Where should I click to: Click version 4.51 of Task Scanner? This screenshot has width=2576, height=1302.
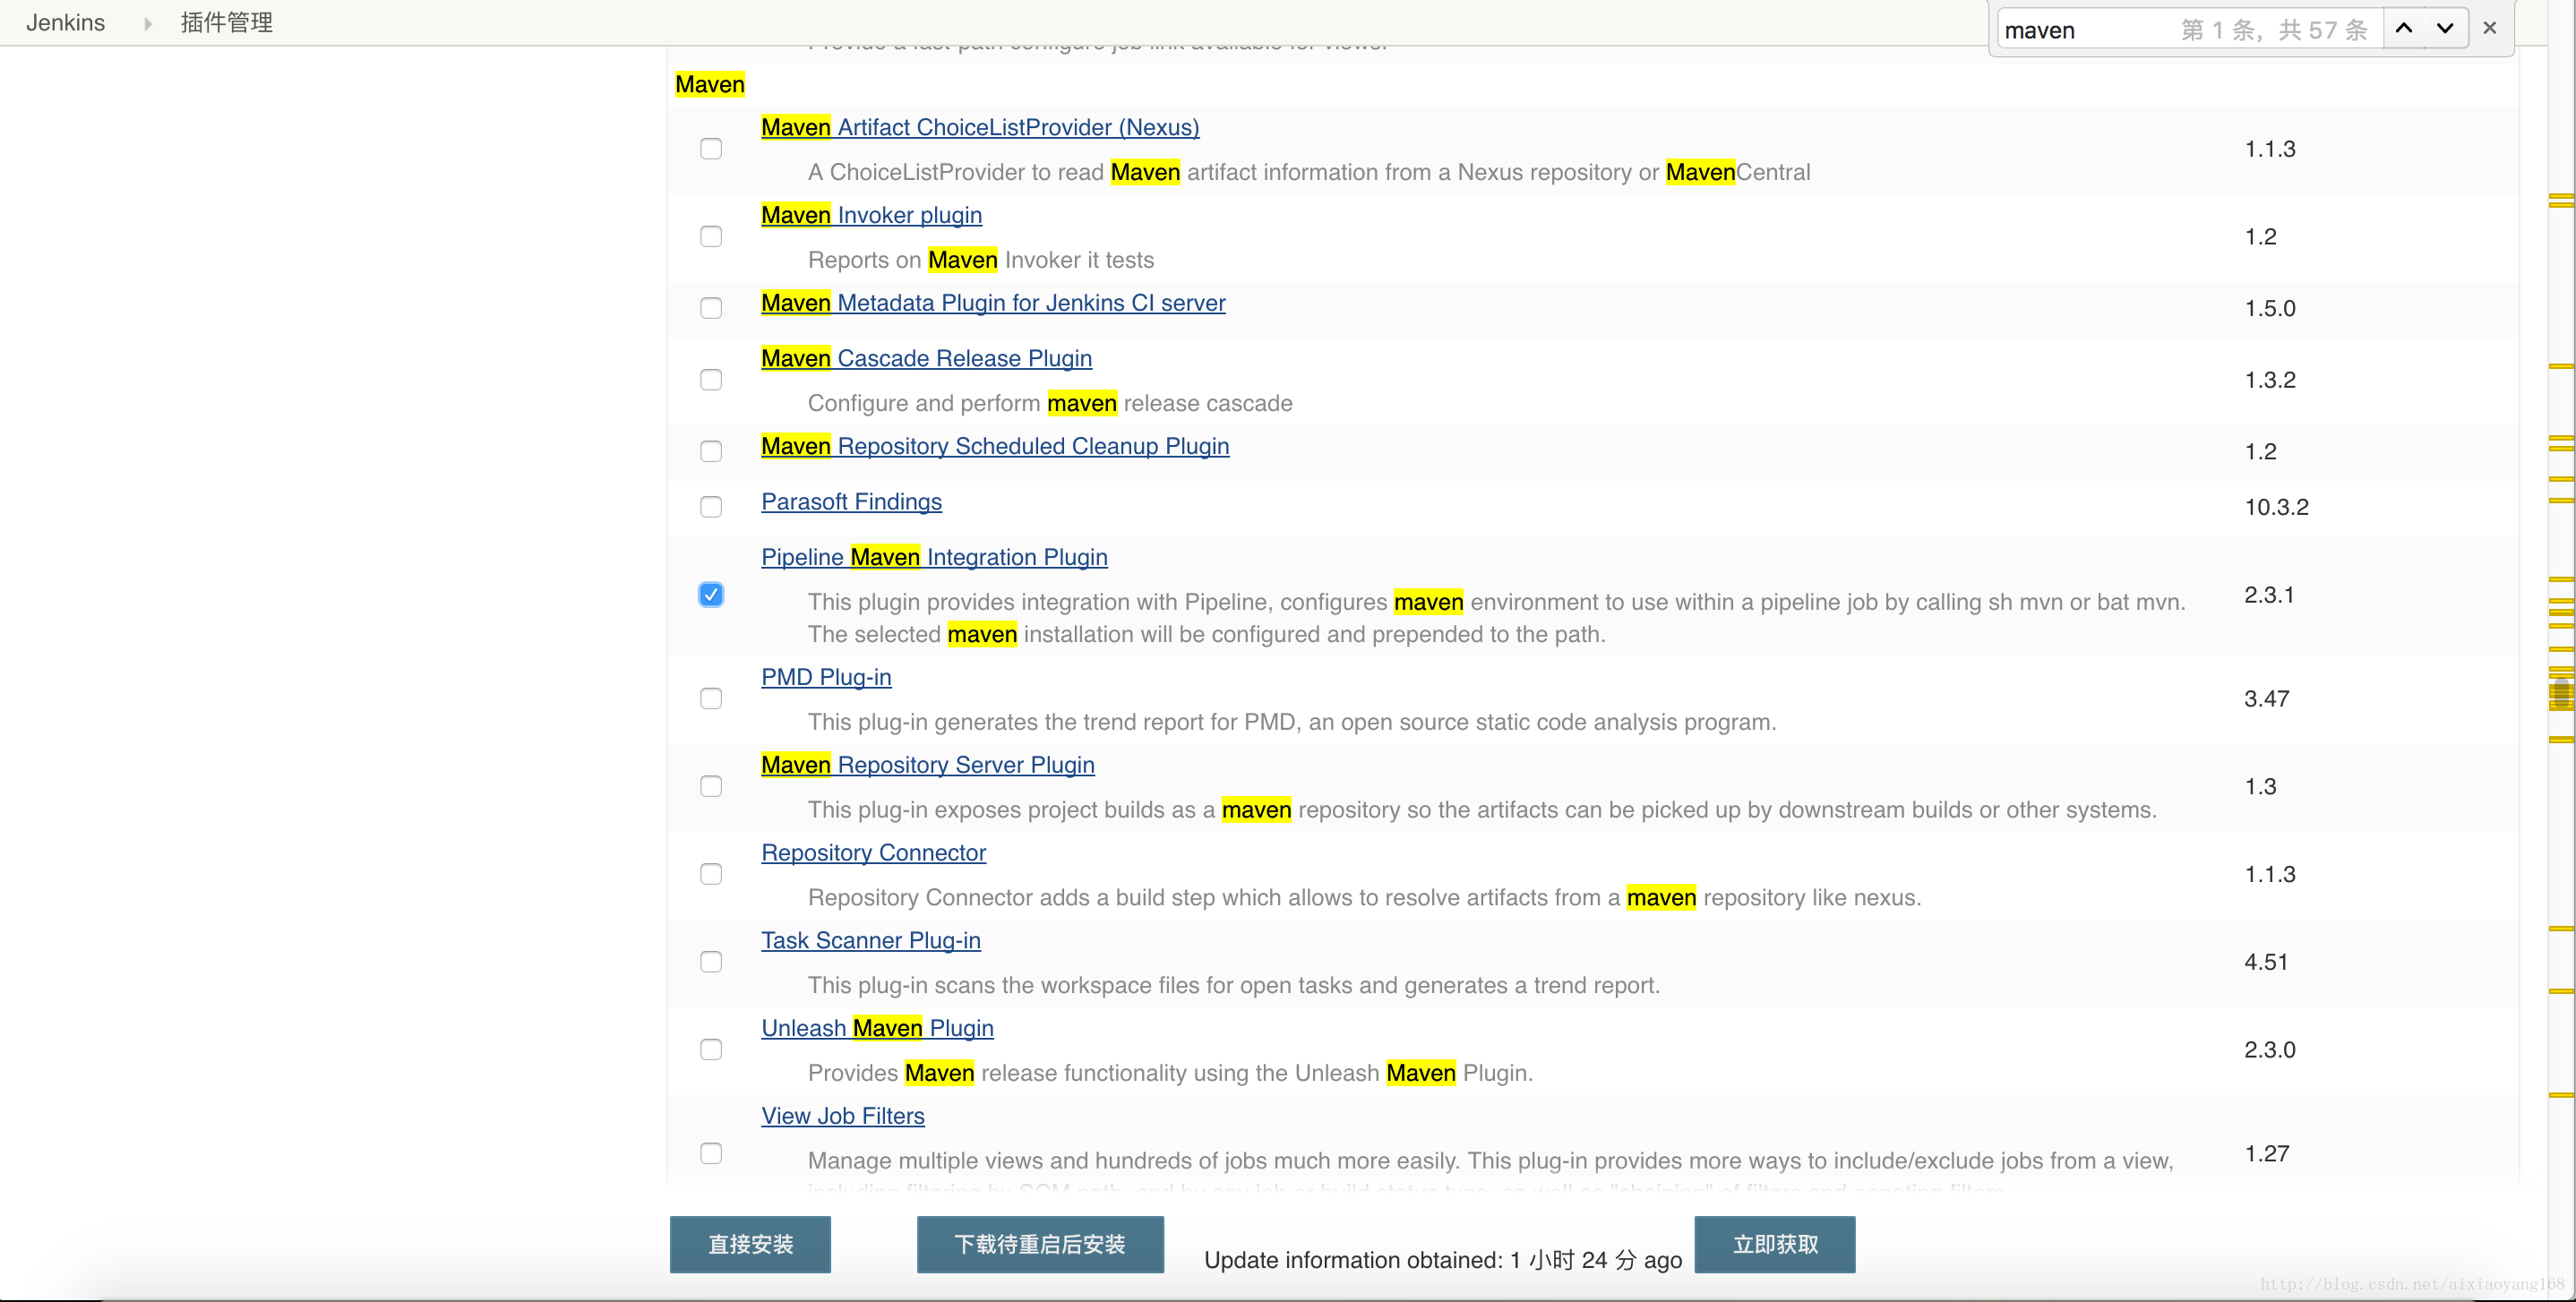pyautogui.click(x=2266, y=962)
